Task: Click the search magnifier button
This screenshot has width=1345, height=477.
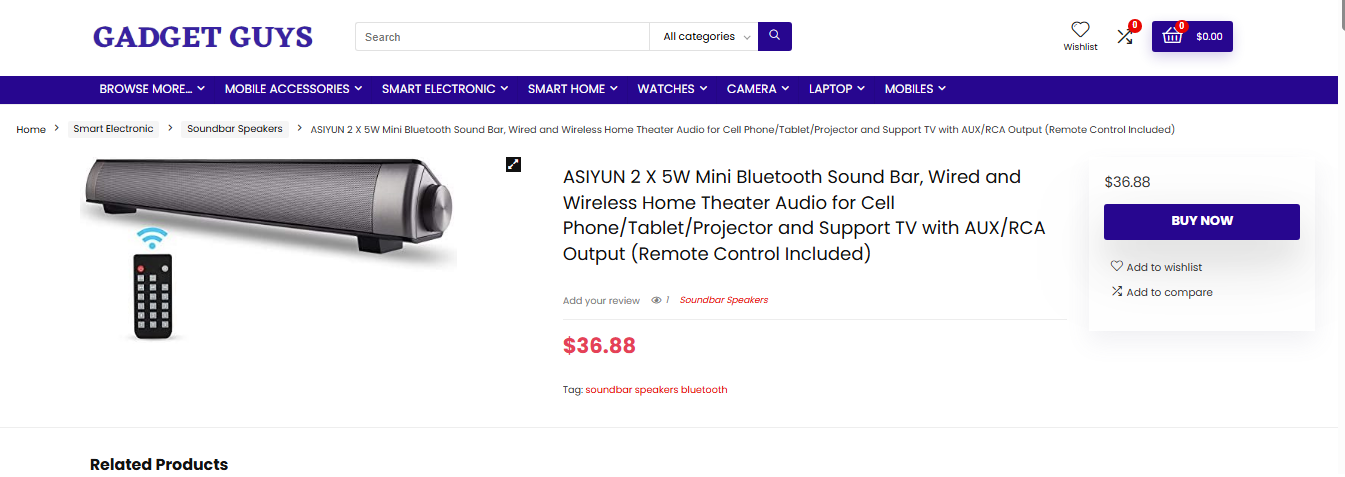Action: click(774, 37)
